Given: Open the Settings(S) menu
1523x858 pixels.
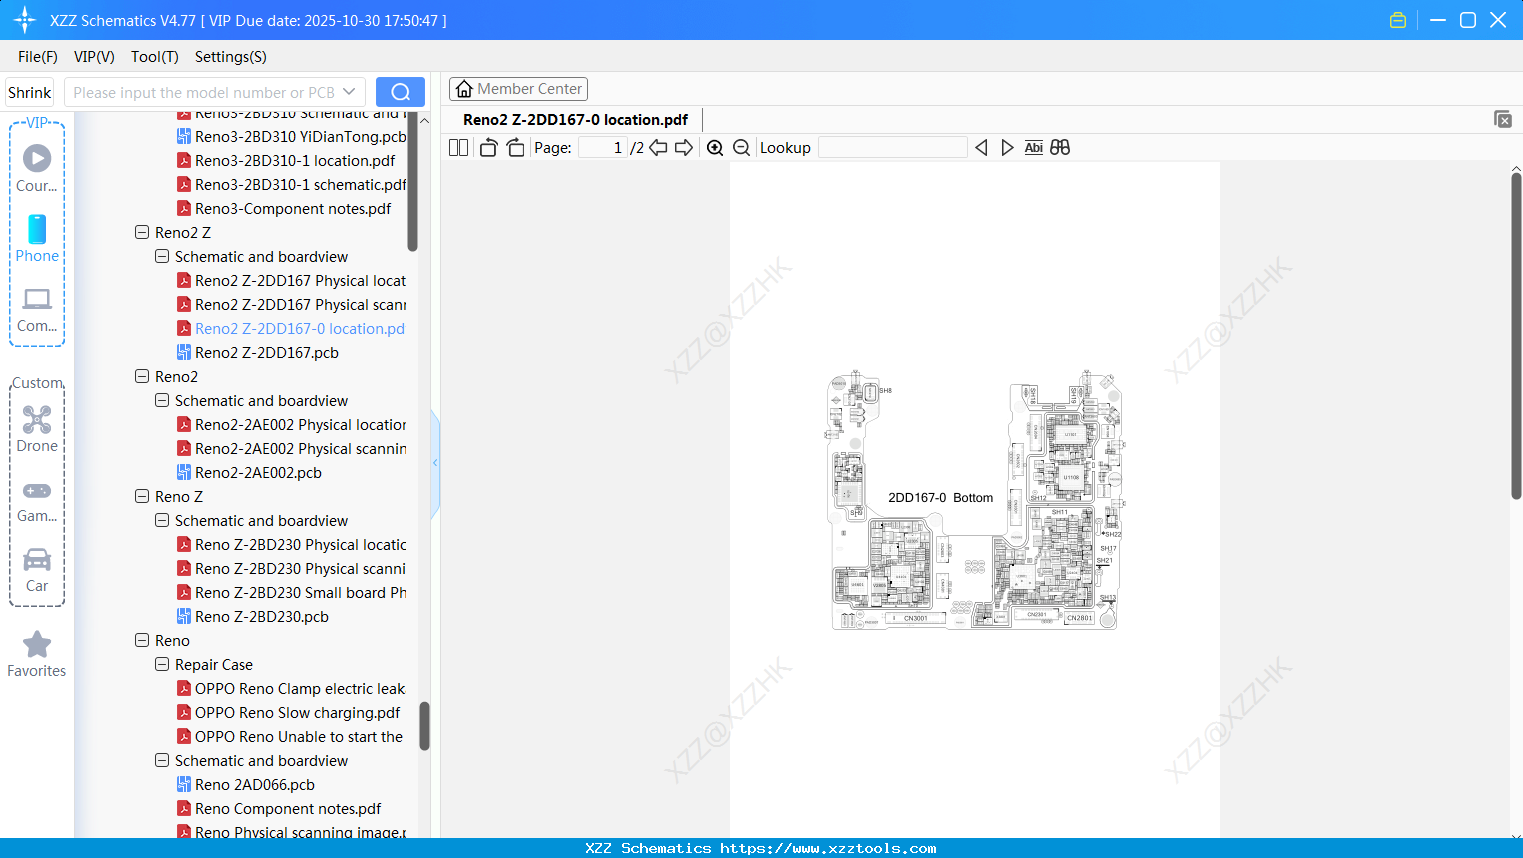Looking at the screenshot, I should point(231,57).
